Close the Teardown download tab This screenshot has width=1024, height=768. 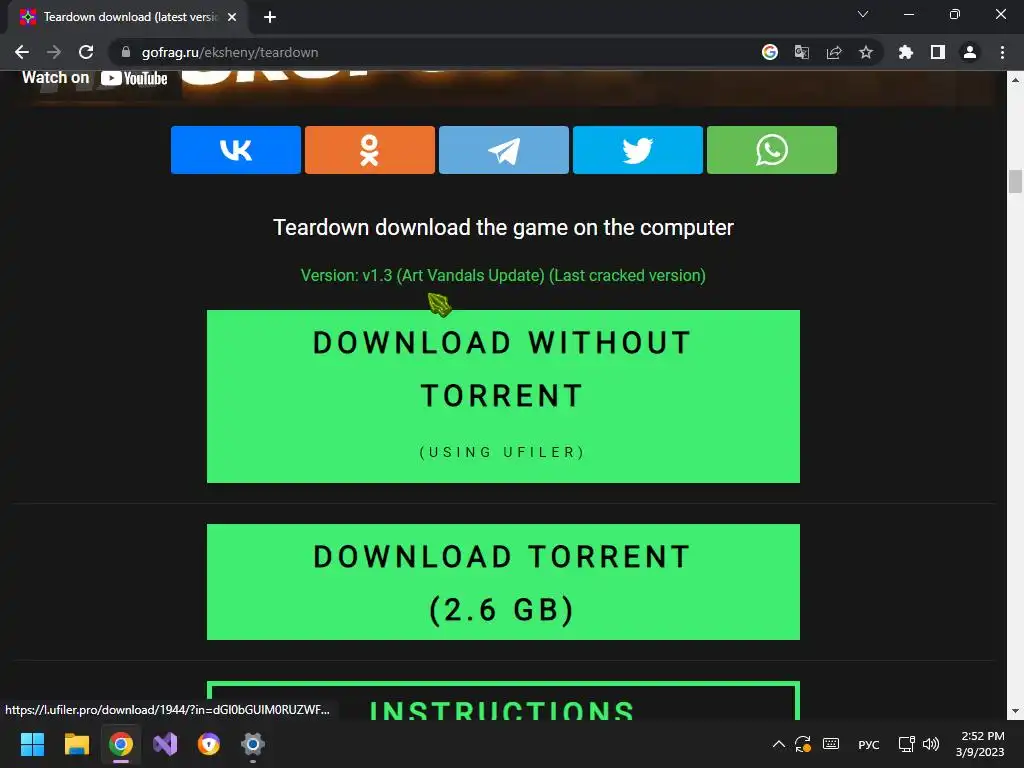pyautogui.click(x=232, y=17)
